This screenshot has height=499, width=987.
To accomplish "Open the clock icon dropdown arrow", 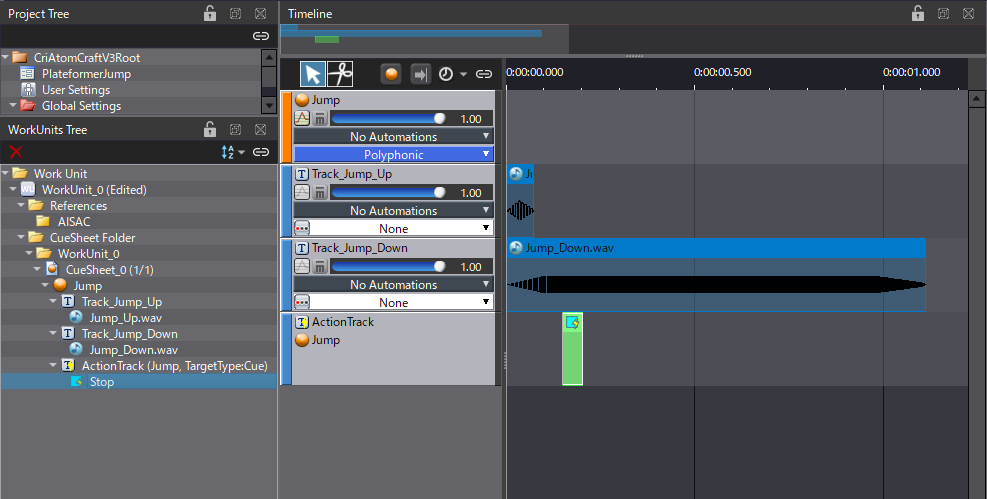I will pyautogui.click(x=463, y=74).
